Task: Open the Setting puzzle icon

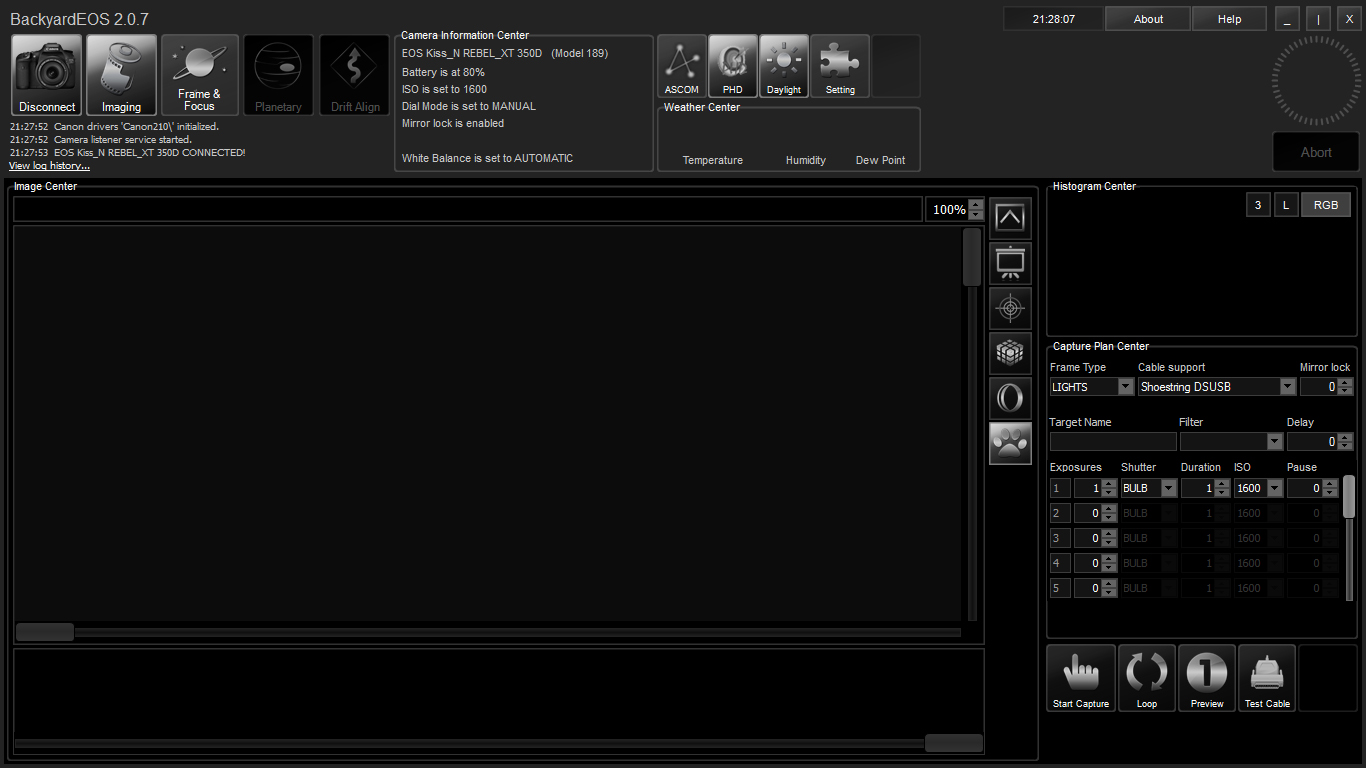Action: pyautogui.click(x=840, y=66)
